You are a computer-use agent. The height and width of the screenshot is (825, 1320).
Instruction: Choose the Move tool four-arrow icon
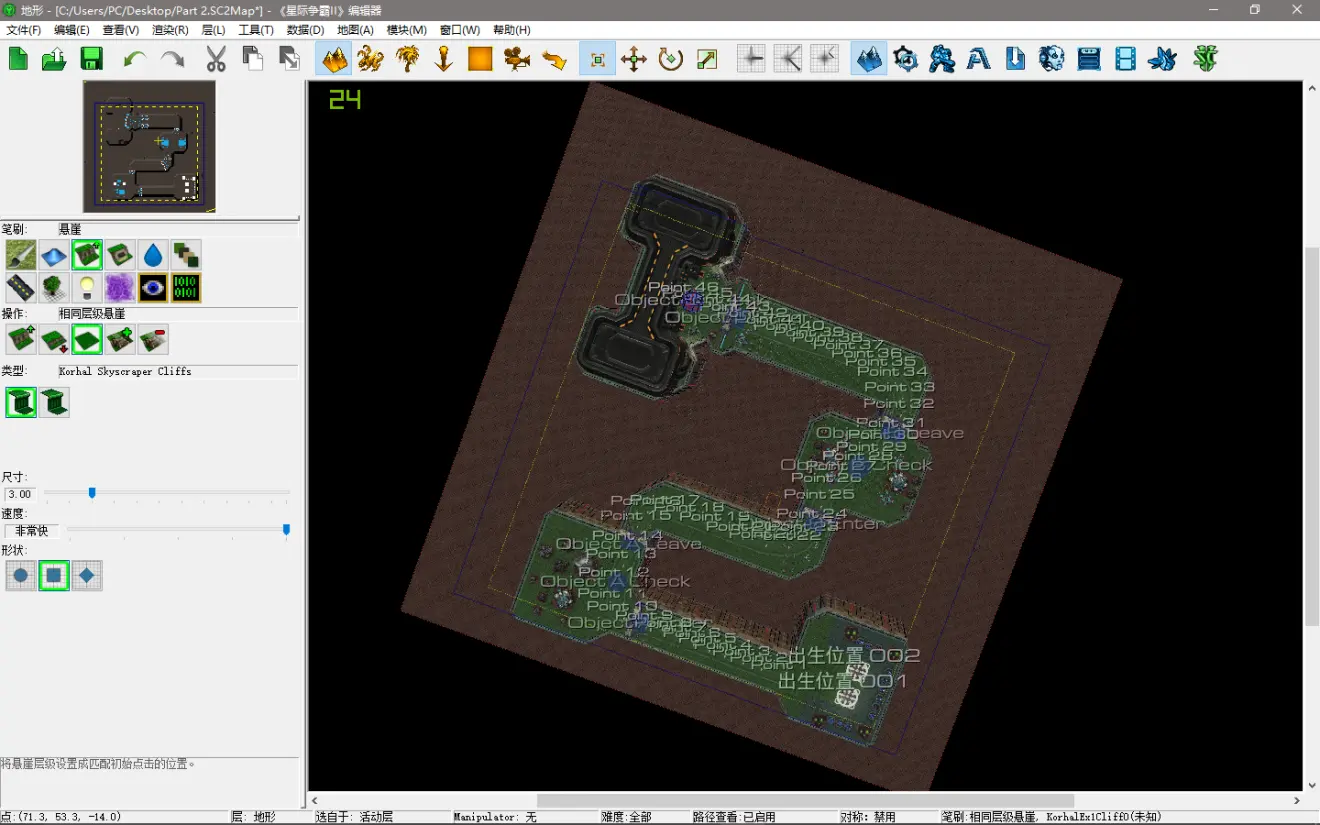[634, 59]
